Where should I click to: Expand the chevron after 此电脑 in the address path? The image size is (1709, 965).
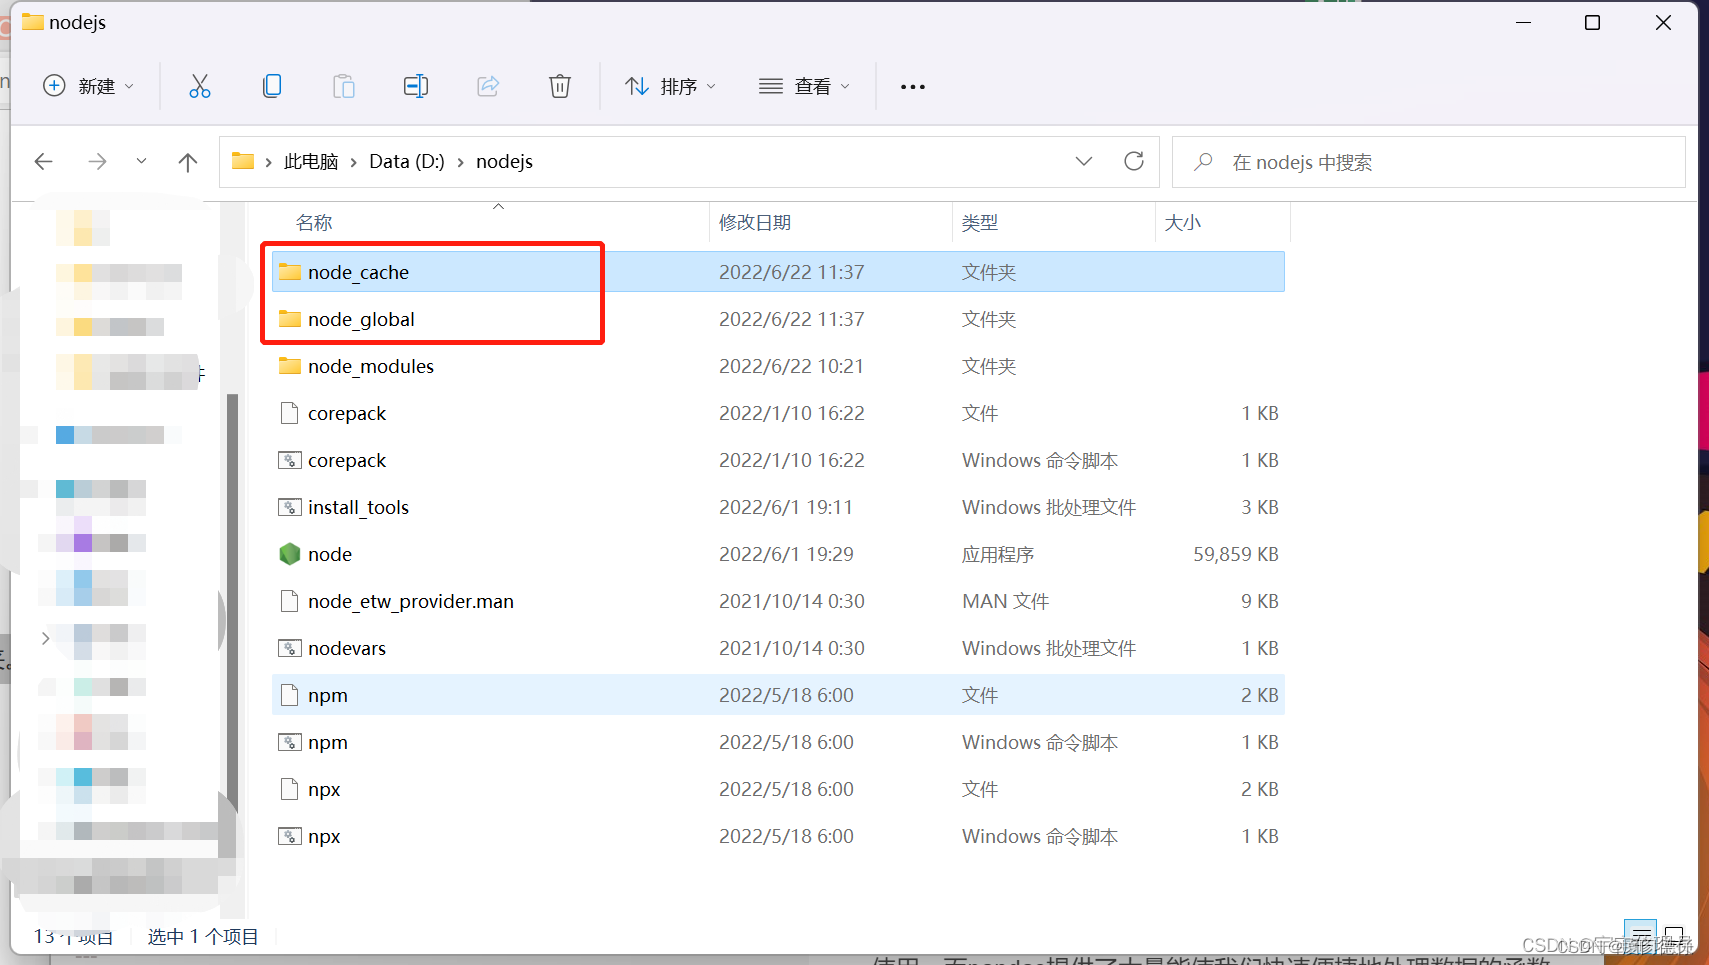click(353, 162)
